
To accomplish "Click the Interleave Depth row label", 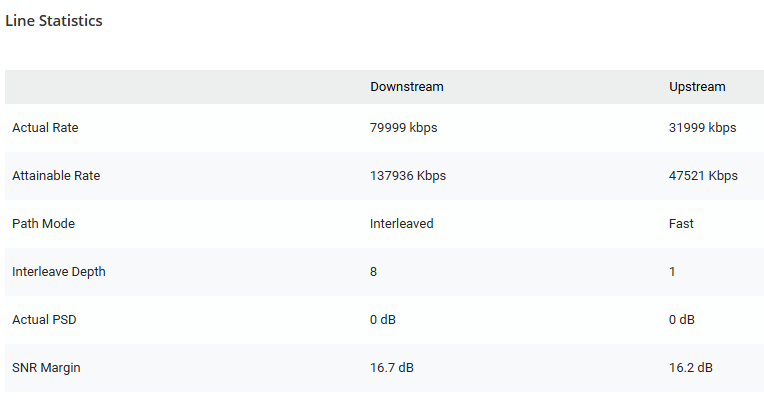I will (58, 272).
